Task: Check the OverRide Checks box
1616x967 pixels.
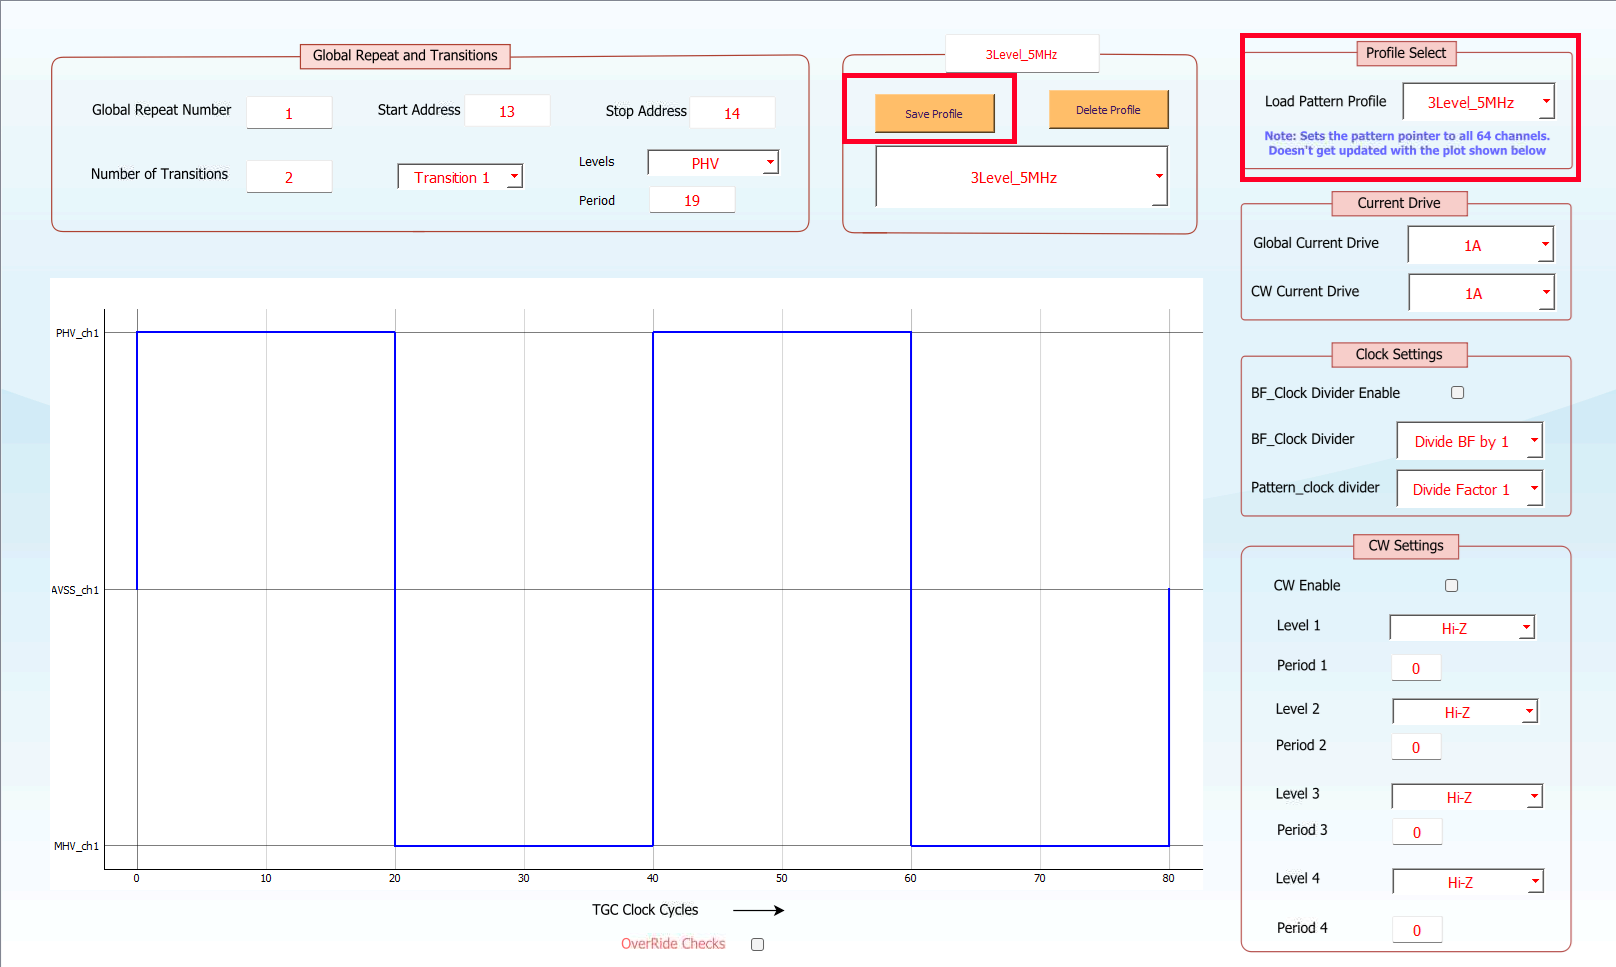Action: tap(757, 944)
